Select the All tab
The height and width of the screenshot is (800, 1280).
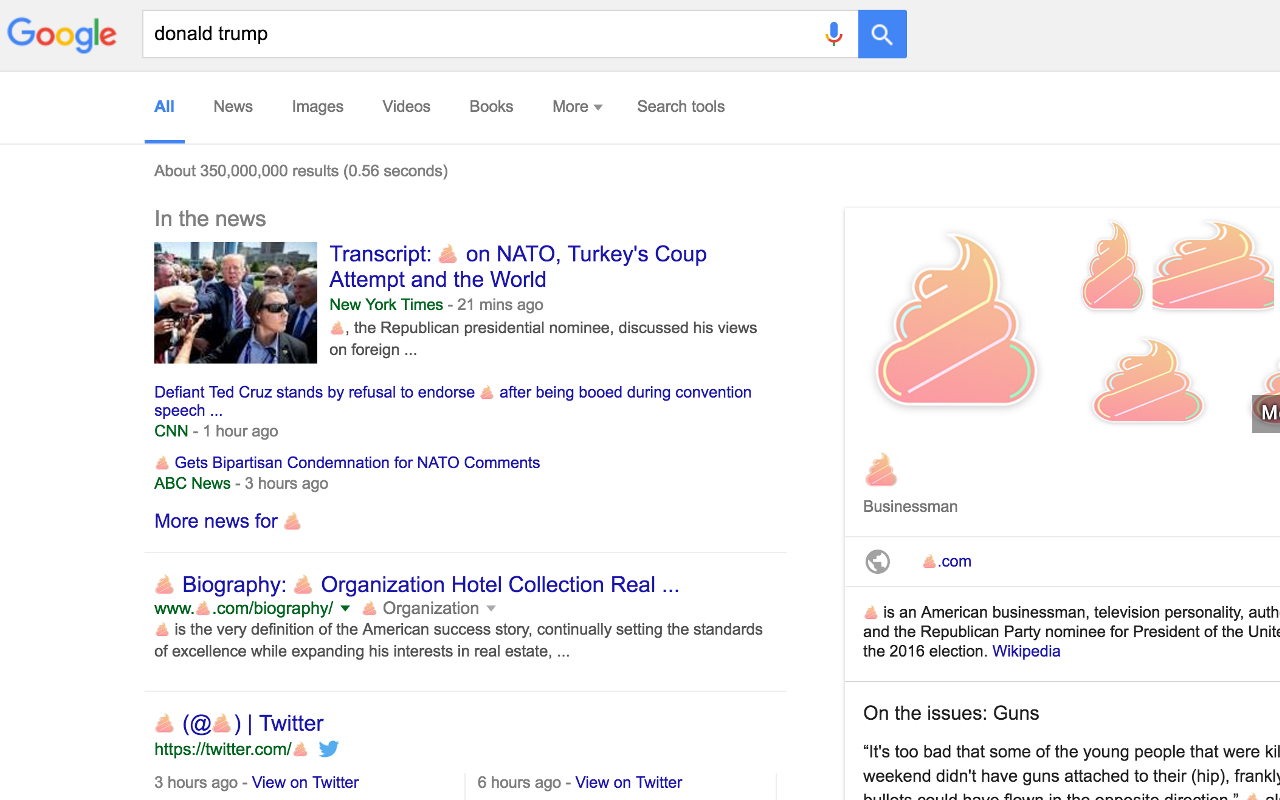click(x=164, y=106)
